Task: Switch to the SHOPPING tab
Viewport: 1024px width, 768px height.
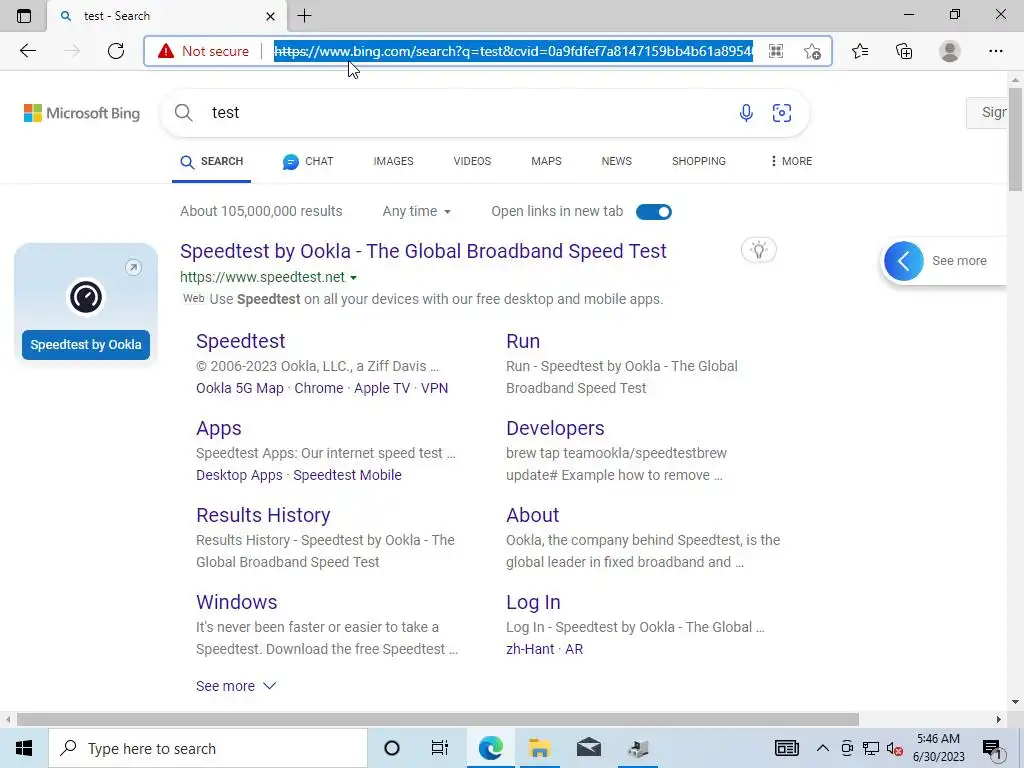Action: (x=699, y=161)
